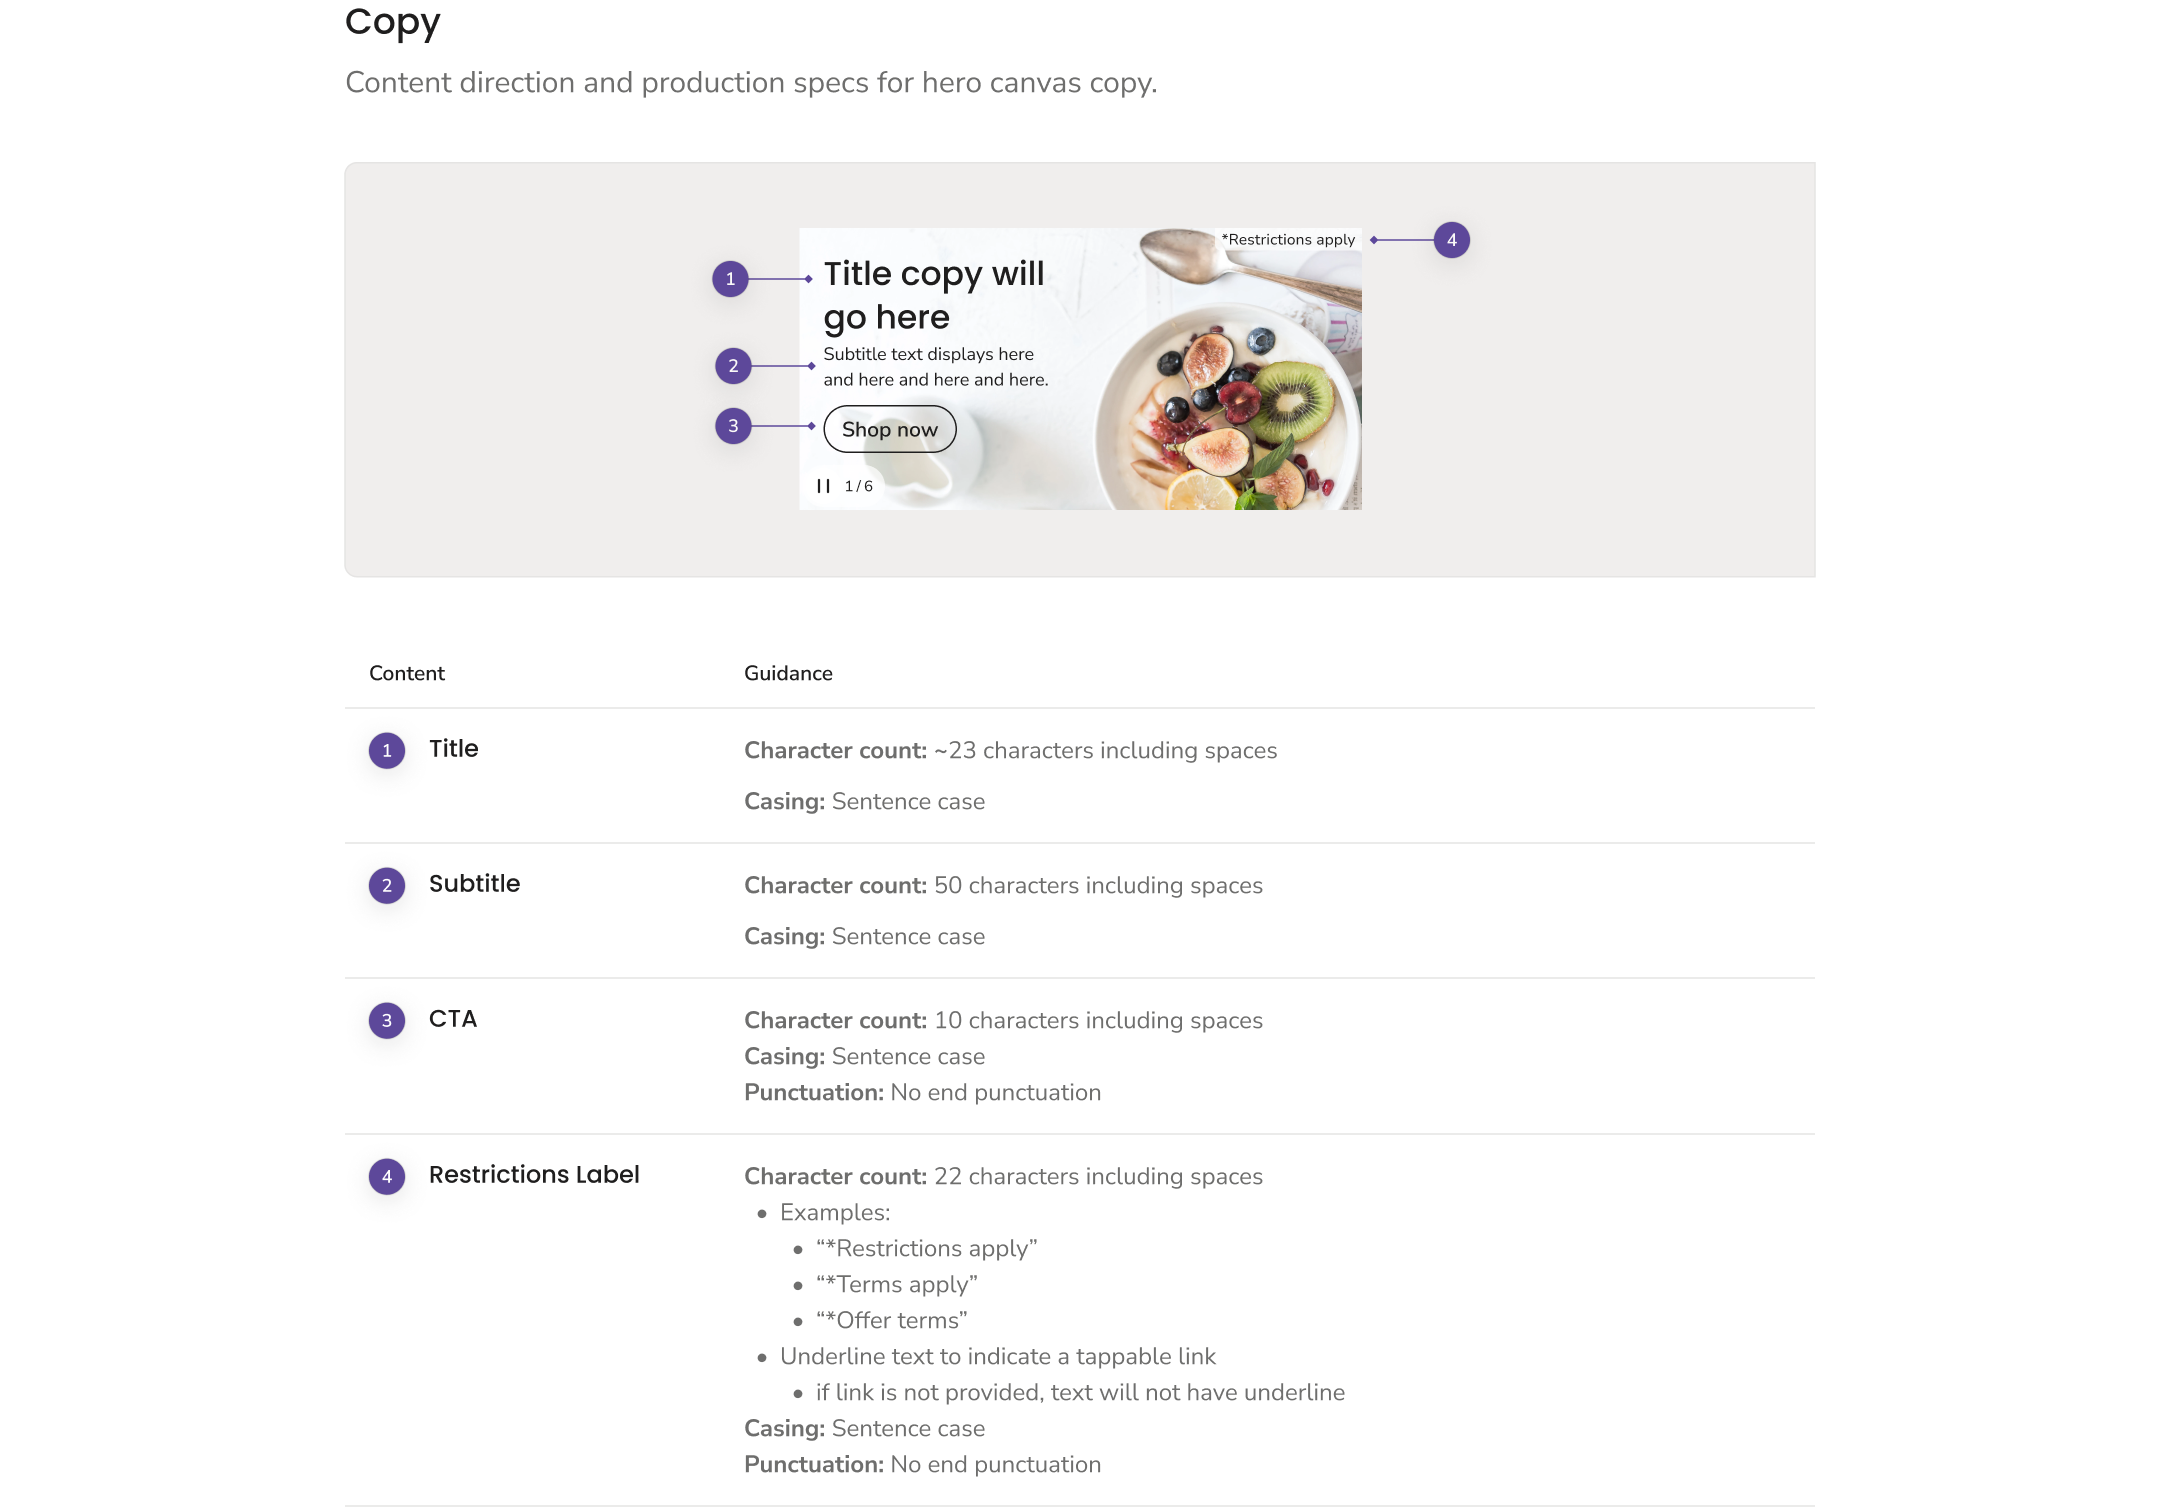
Task: Click the Guidance column header
Action: [788, 673]
